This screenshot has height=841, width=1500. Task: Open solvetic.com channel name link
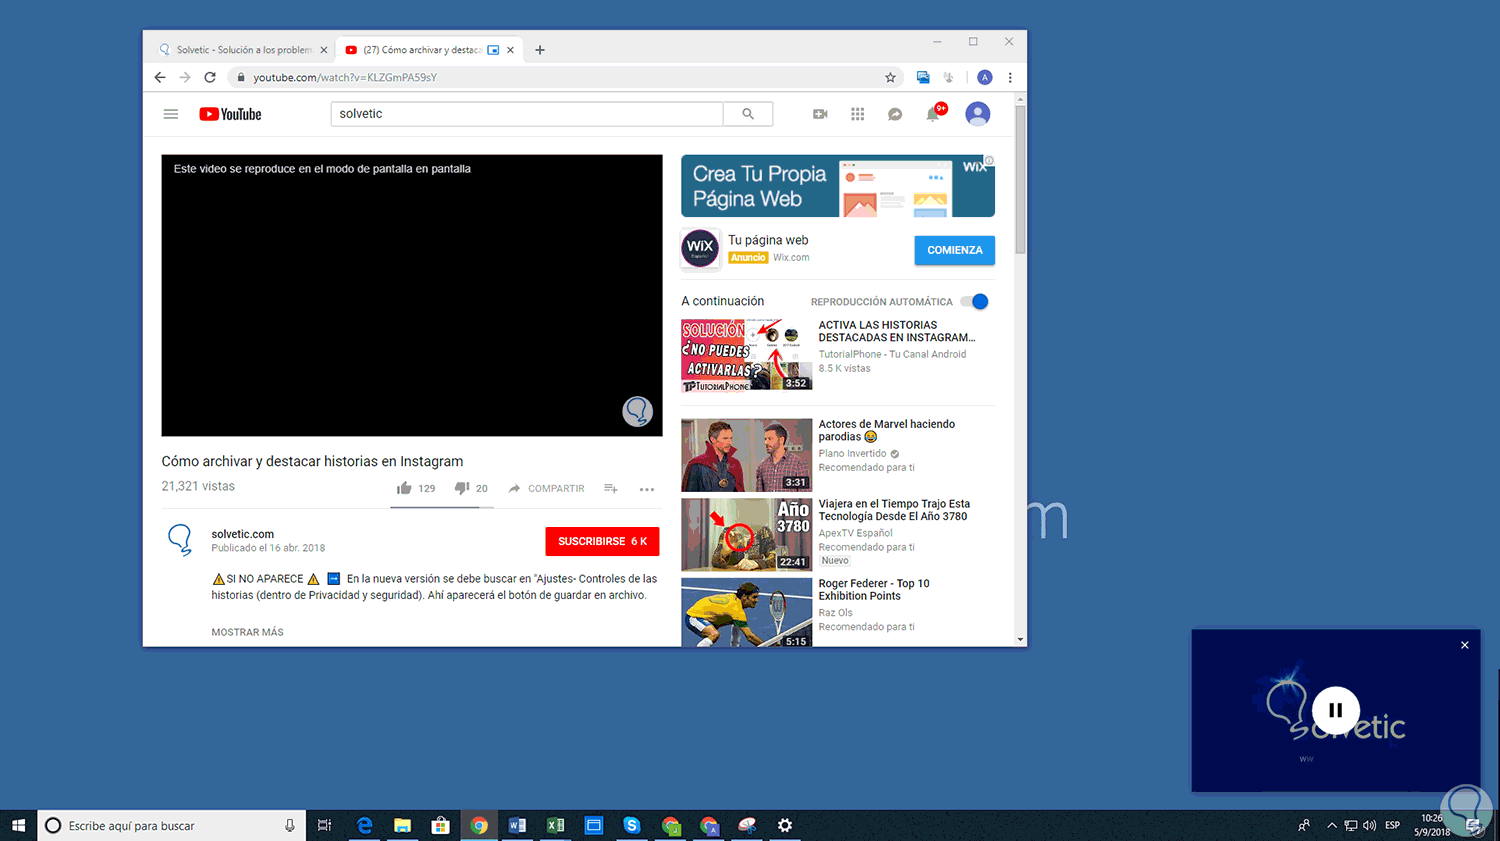coord(243,534)
